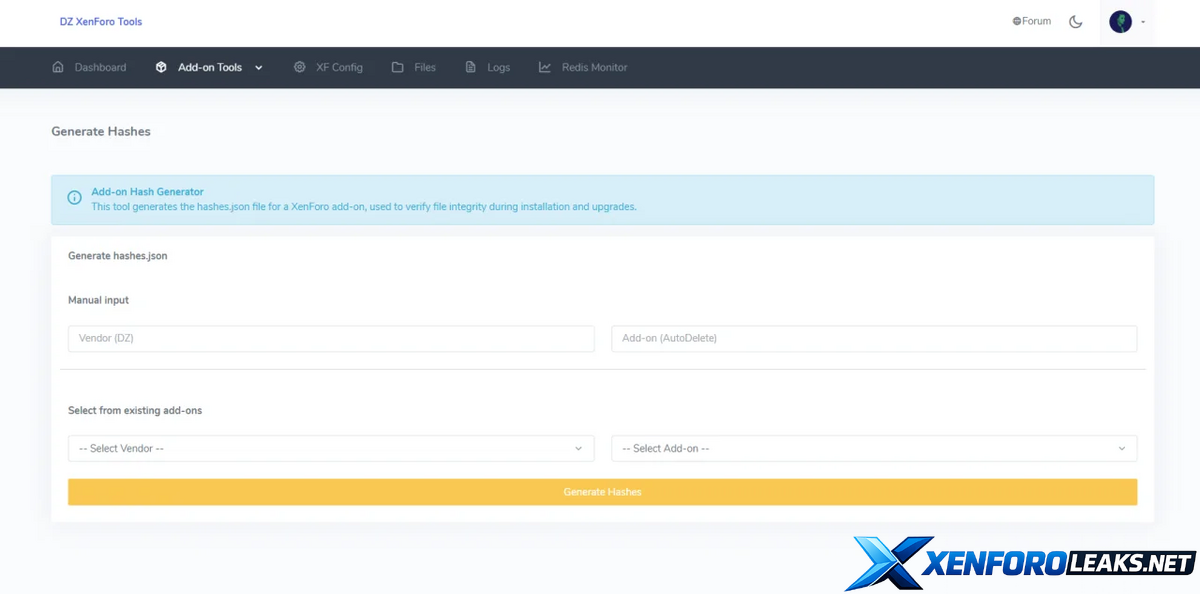Image resolution: width=1200 pixels, height=594 pixels.
Task: Click the user avatar picture
Action: tap(1120, 22)
